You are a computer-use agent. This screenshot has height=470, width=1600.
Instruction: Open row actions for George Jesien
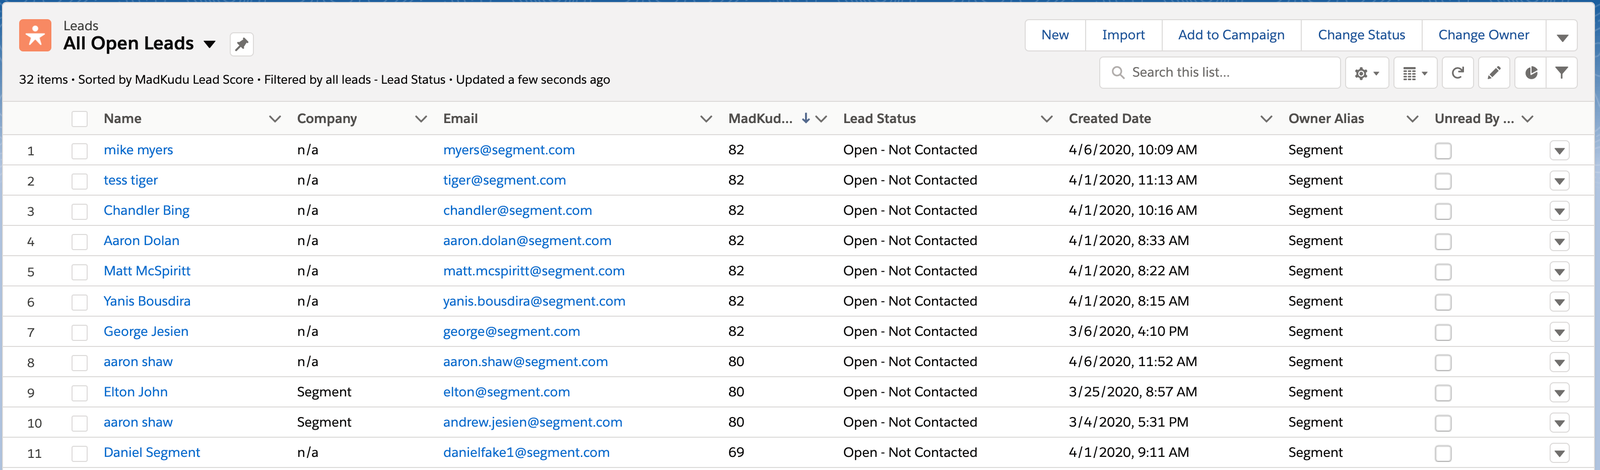pos(1559,332)
